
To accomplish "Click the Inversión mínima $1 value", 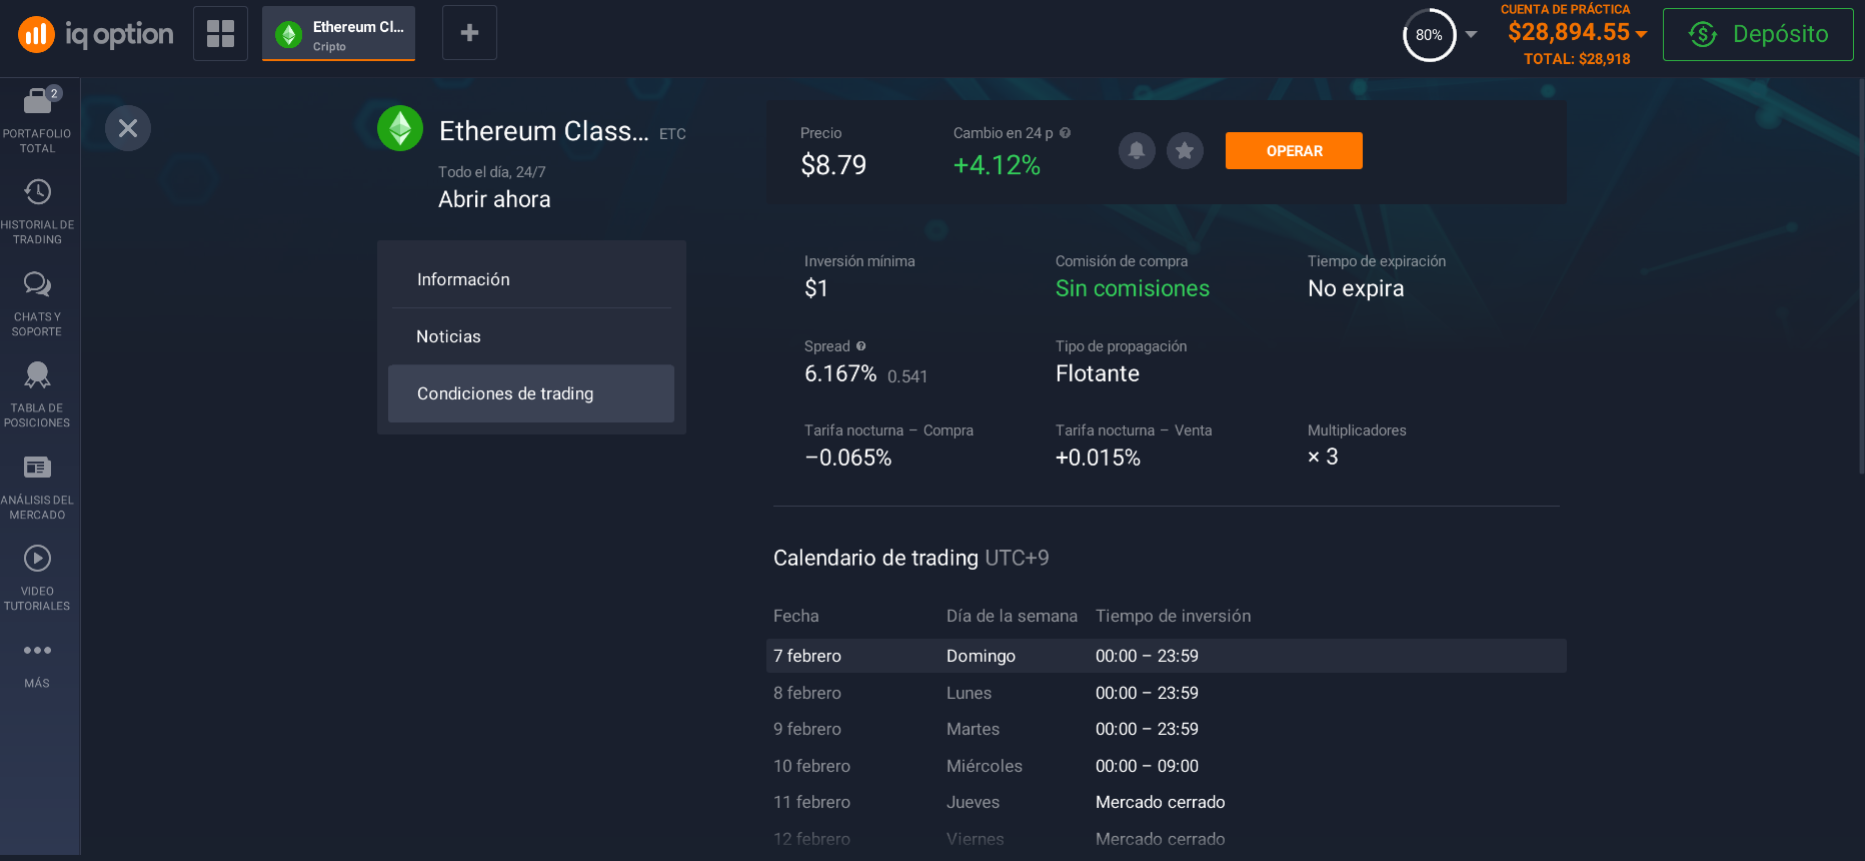I will pyautogui.click(x=816, y=289).
